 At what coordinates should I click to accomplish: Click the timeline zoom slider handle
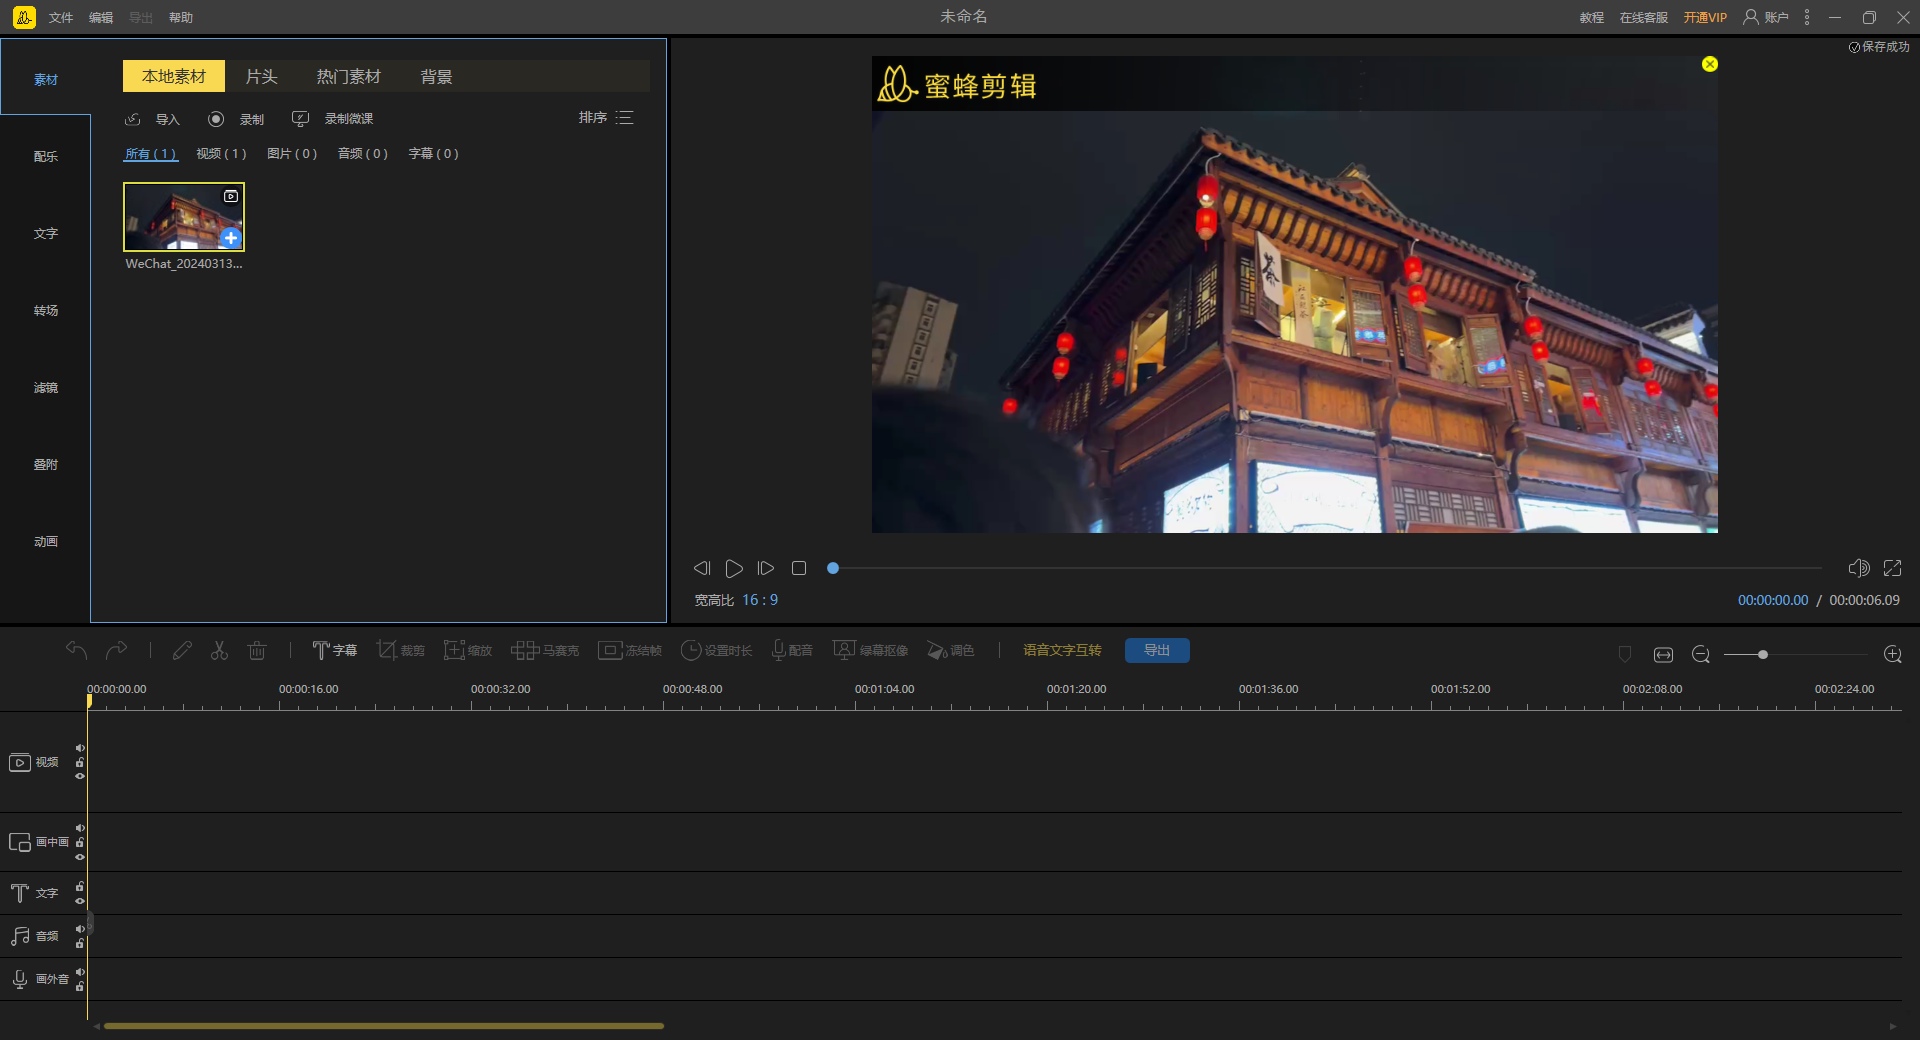tap(1763, 654)
